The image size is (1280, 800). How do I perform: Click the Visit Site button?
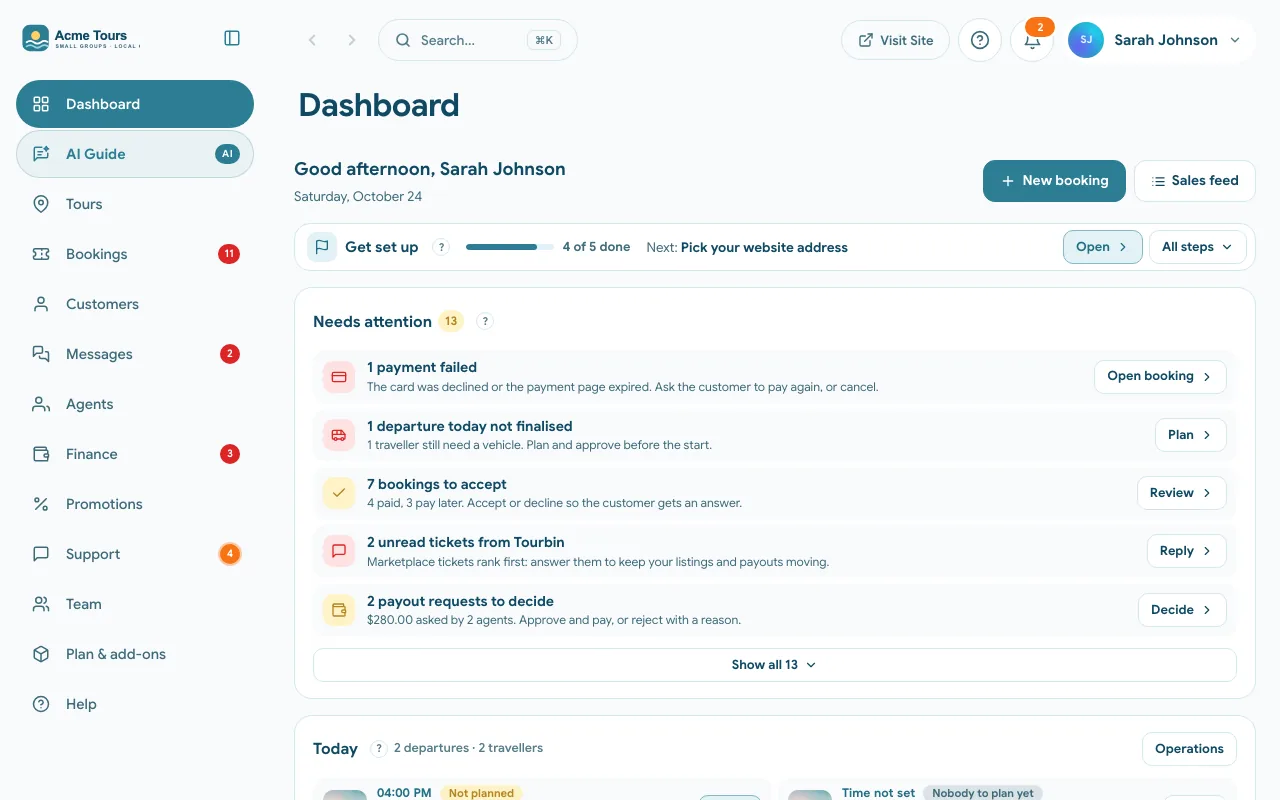[895, 40]
